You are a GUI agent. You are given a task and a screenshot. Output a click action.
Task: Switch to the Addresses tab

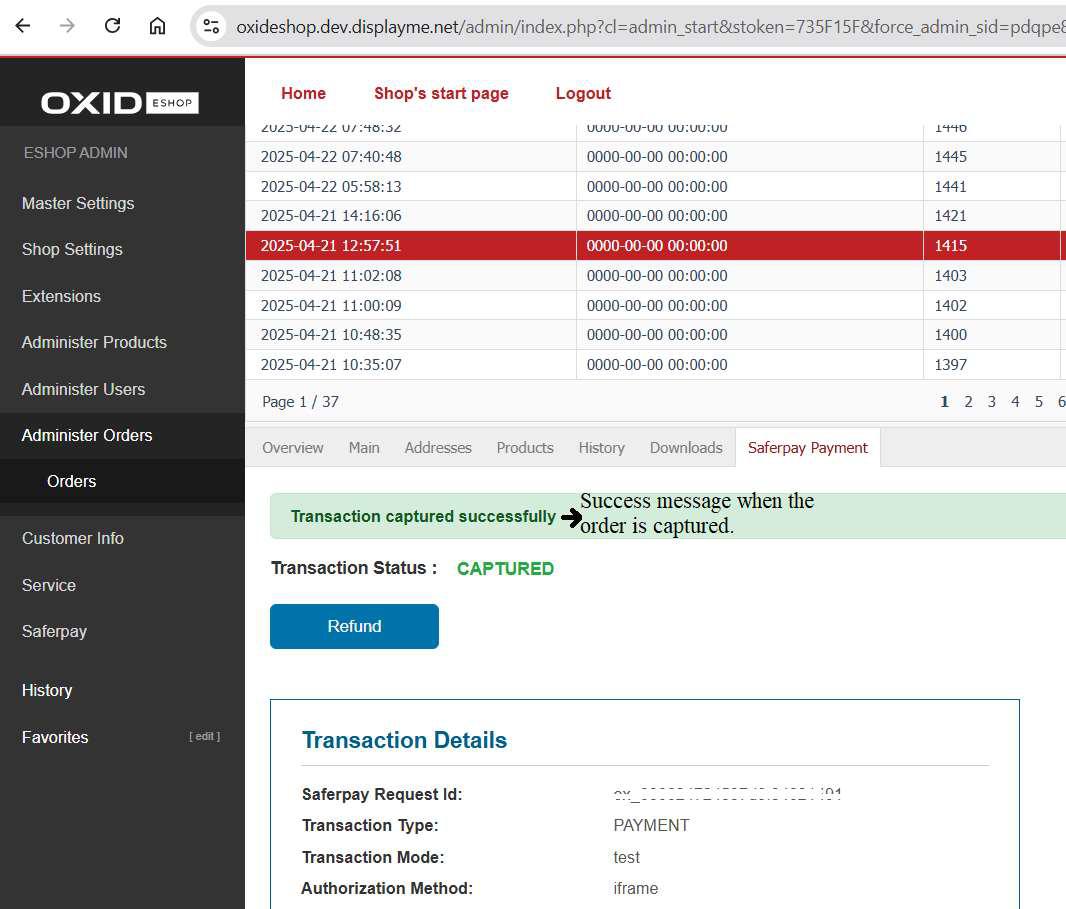[438, 448]
